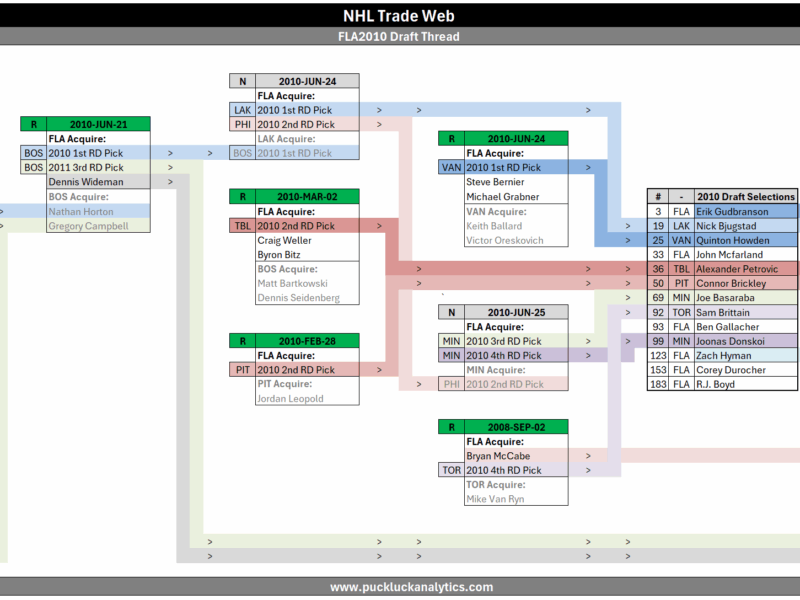Select pick number 183 in draft table
This screenshot has width=800, height=600.
658,384
